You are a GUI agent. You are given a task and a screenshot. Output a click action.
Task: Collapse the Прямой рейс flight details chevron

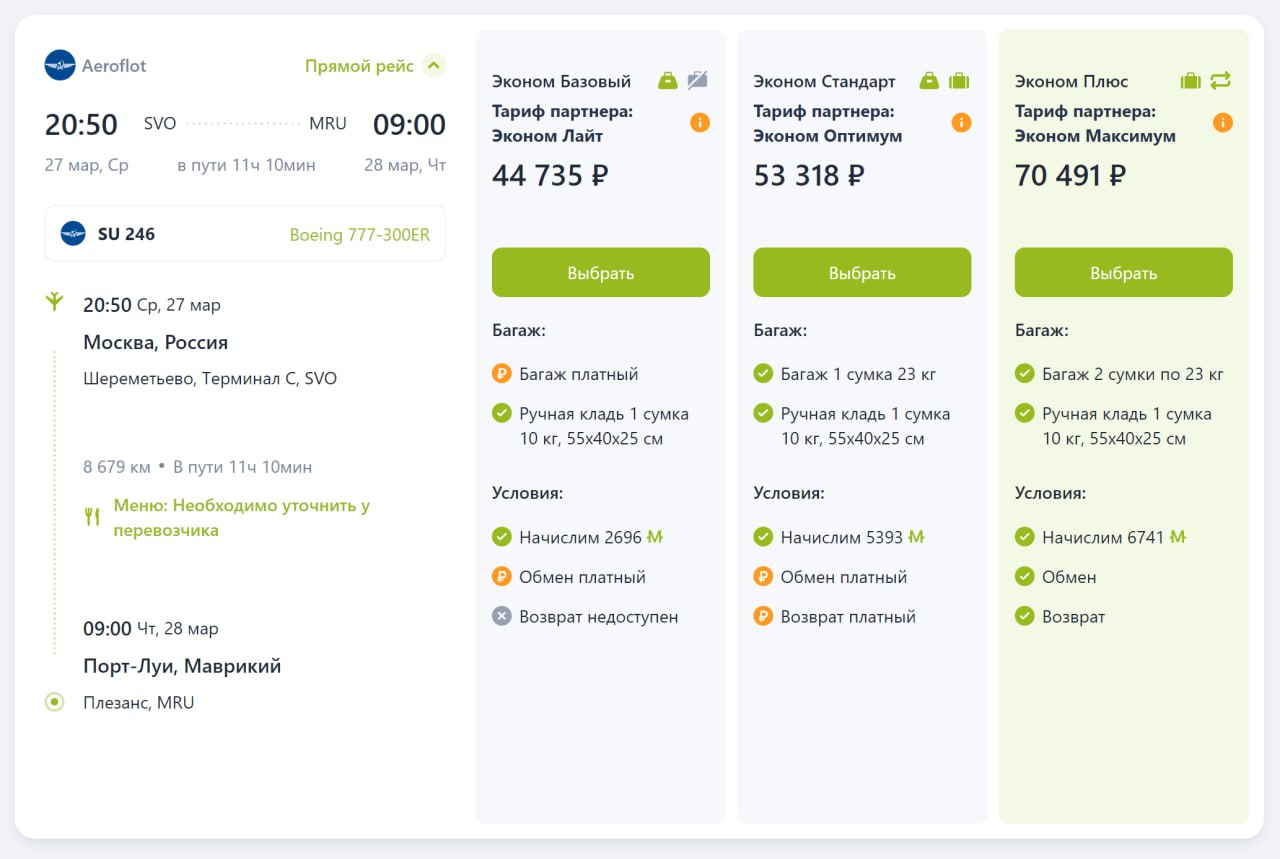(433, 66)
